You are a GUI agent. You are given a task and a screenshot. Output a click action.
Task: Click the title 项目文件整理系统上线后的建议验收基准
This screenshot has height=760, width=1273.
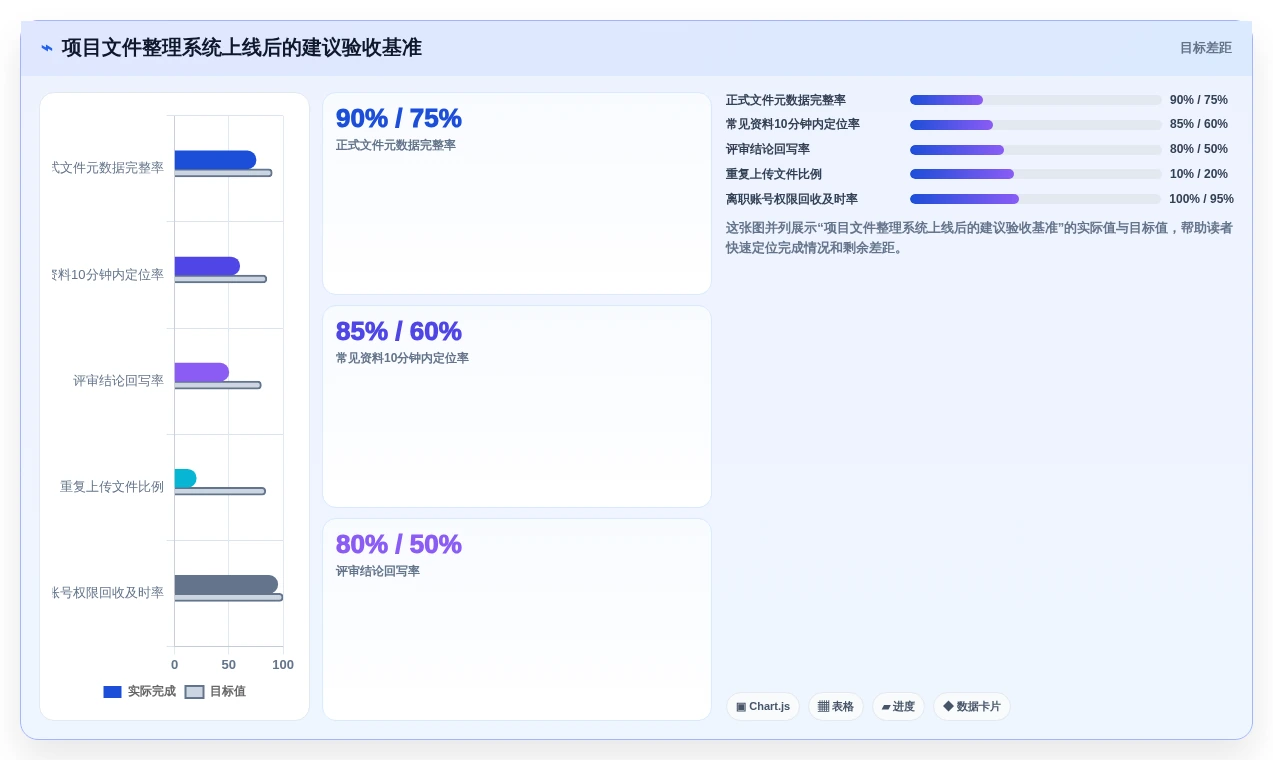242,48
